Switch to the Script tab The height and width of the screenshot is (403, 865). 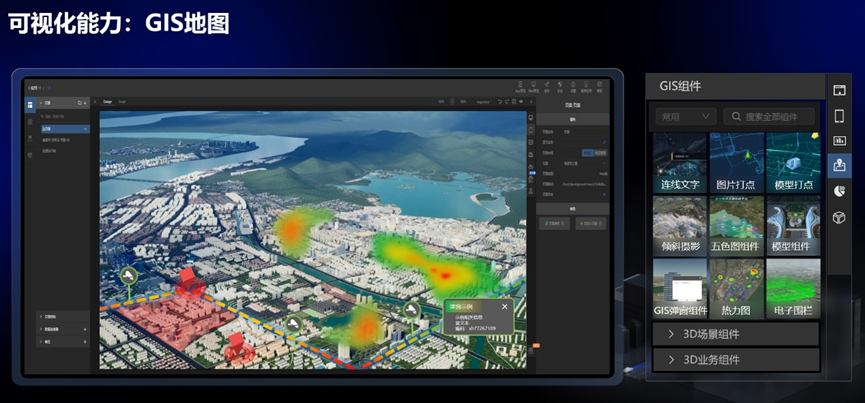(122, 101)
